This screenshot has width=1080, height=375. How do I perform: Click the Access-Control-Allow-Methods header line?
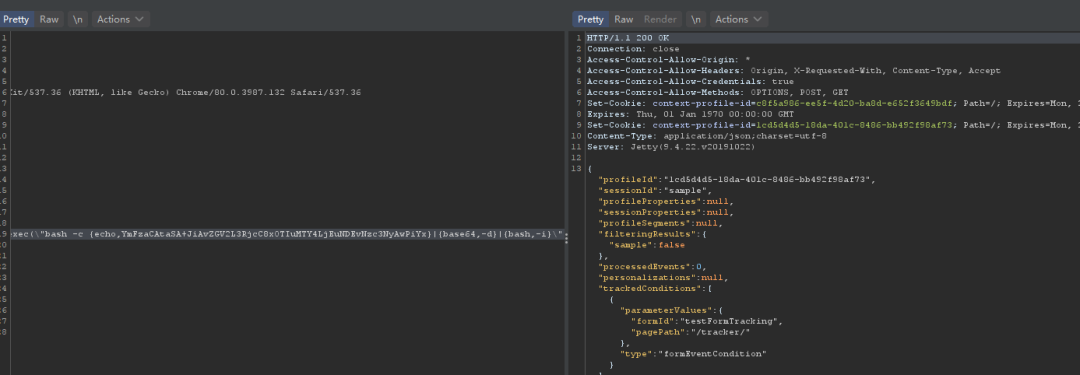(718, 92)
